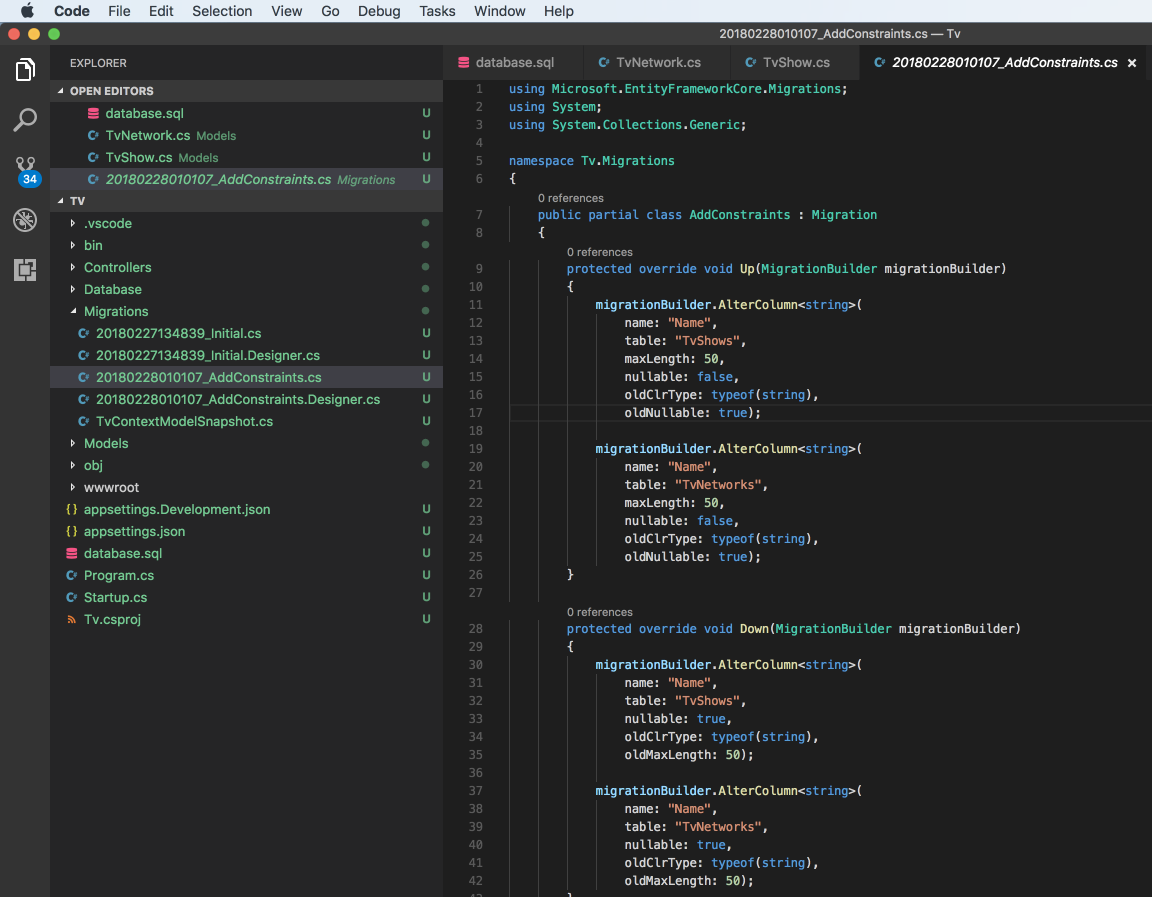The height and width of the screenshot is (897, 1152).
Task: Open the Selection menu
Action: tap(222, 11)
